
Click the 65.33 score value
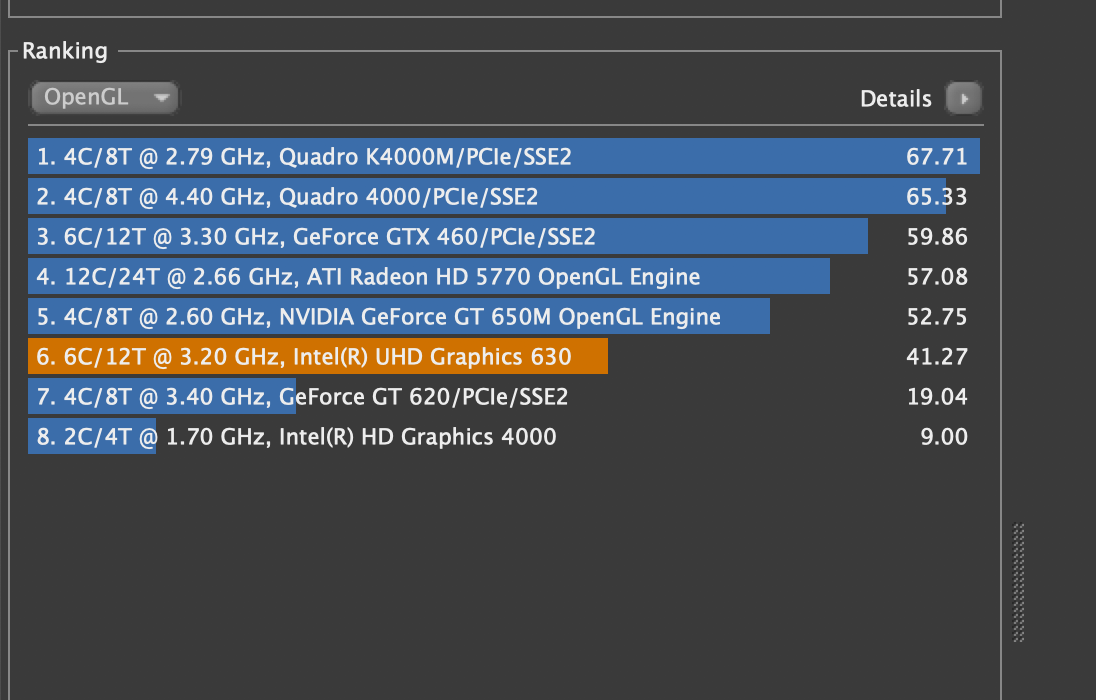[x=937, y=197]
